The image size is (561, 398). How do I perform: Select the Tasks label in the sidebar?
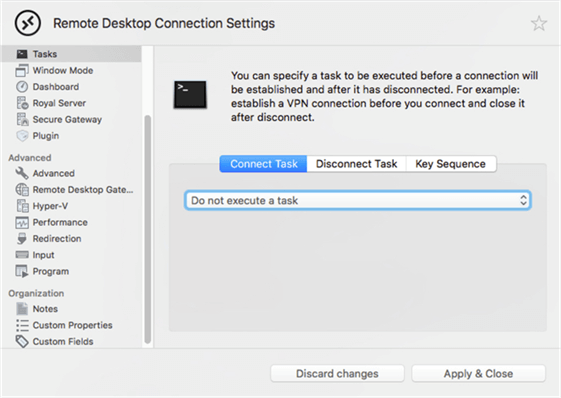point(45,54)
